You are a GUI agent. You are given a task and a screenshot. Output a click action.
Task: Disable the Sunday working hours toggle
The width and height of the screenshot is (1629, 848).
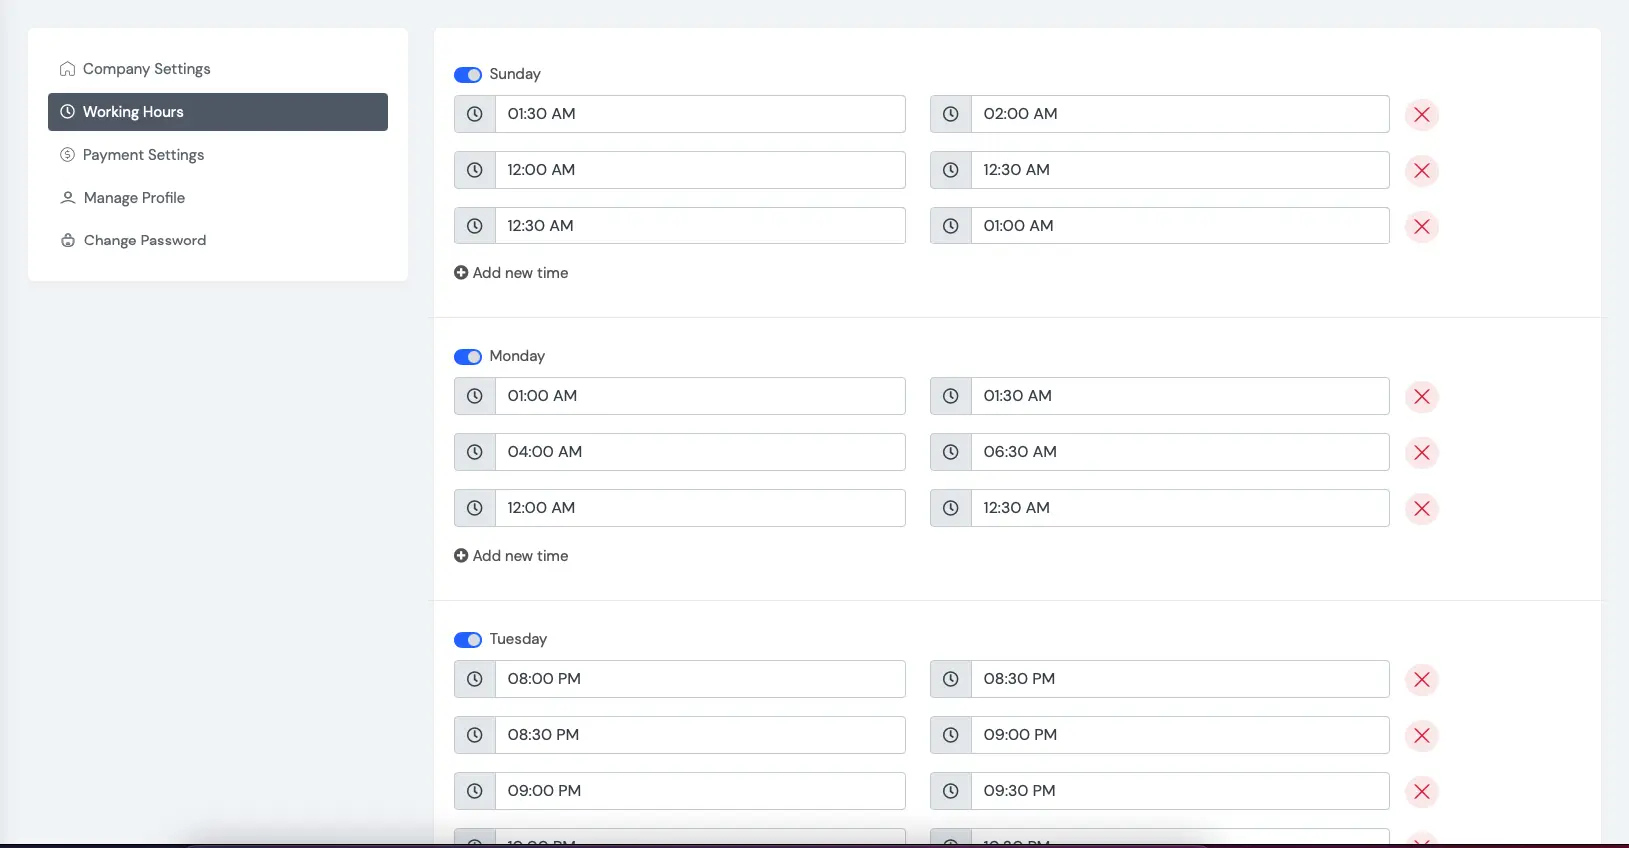tap(468, 75)
